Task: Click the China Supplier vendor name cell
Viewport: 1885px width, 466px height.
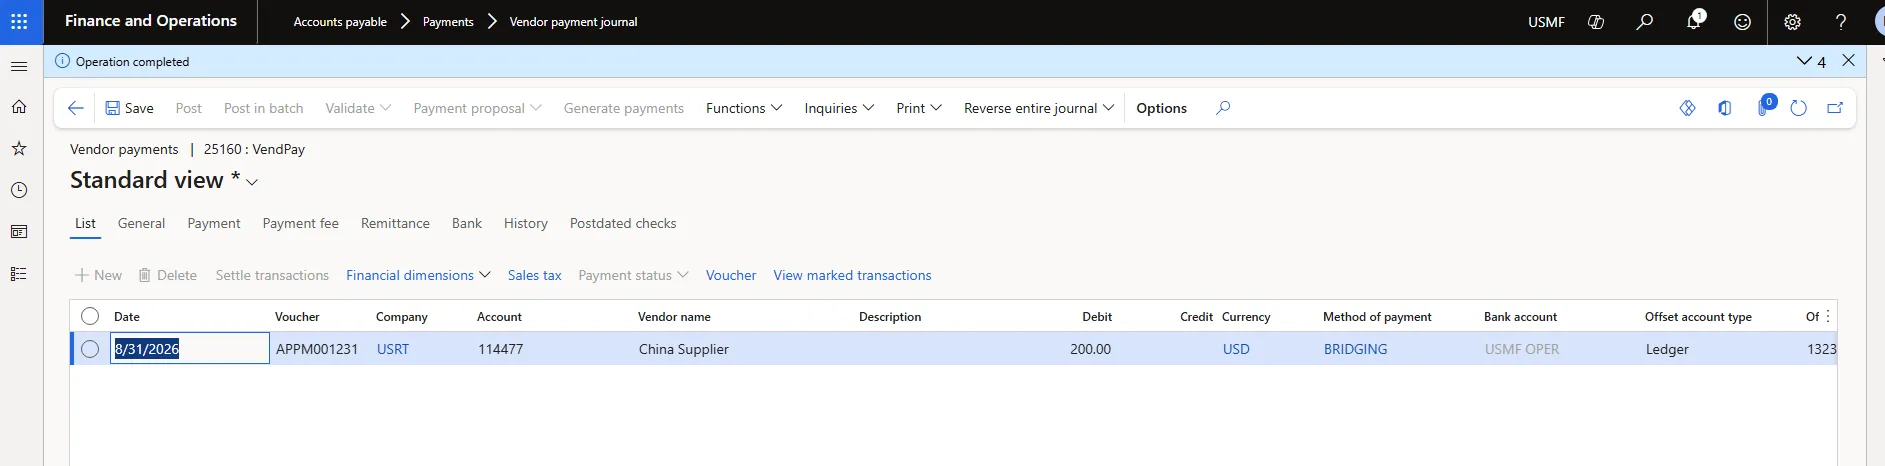Action: point(684,349)
